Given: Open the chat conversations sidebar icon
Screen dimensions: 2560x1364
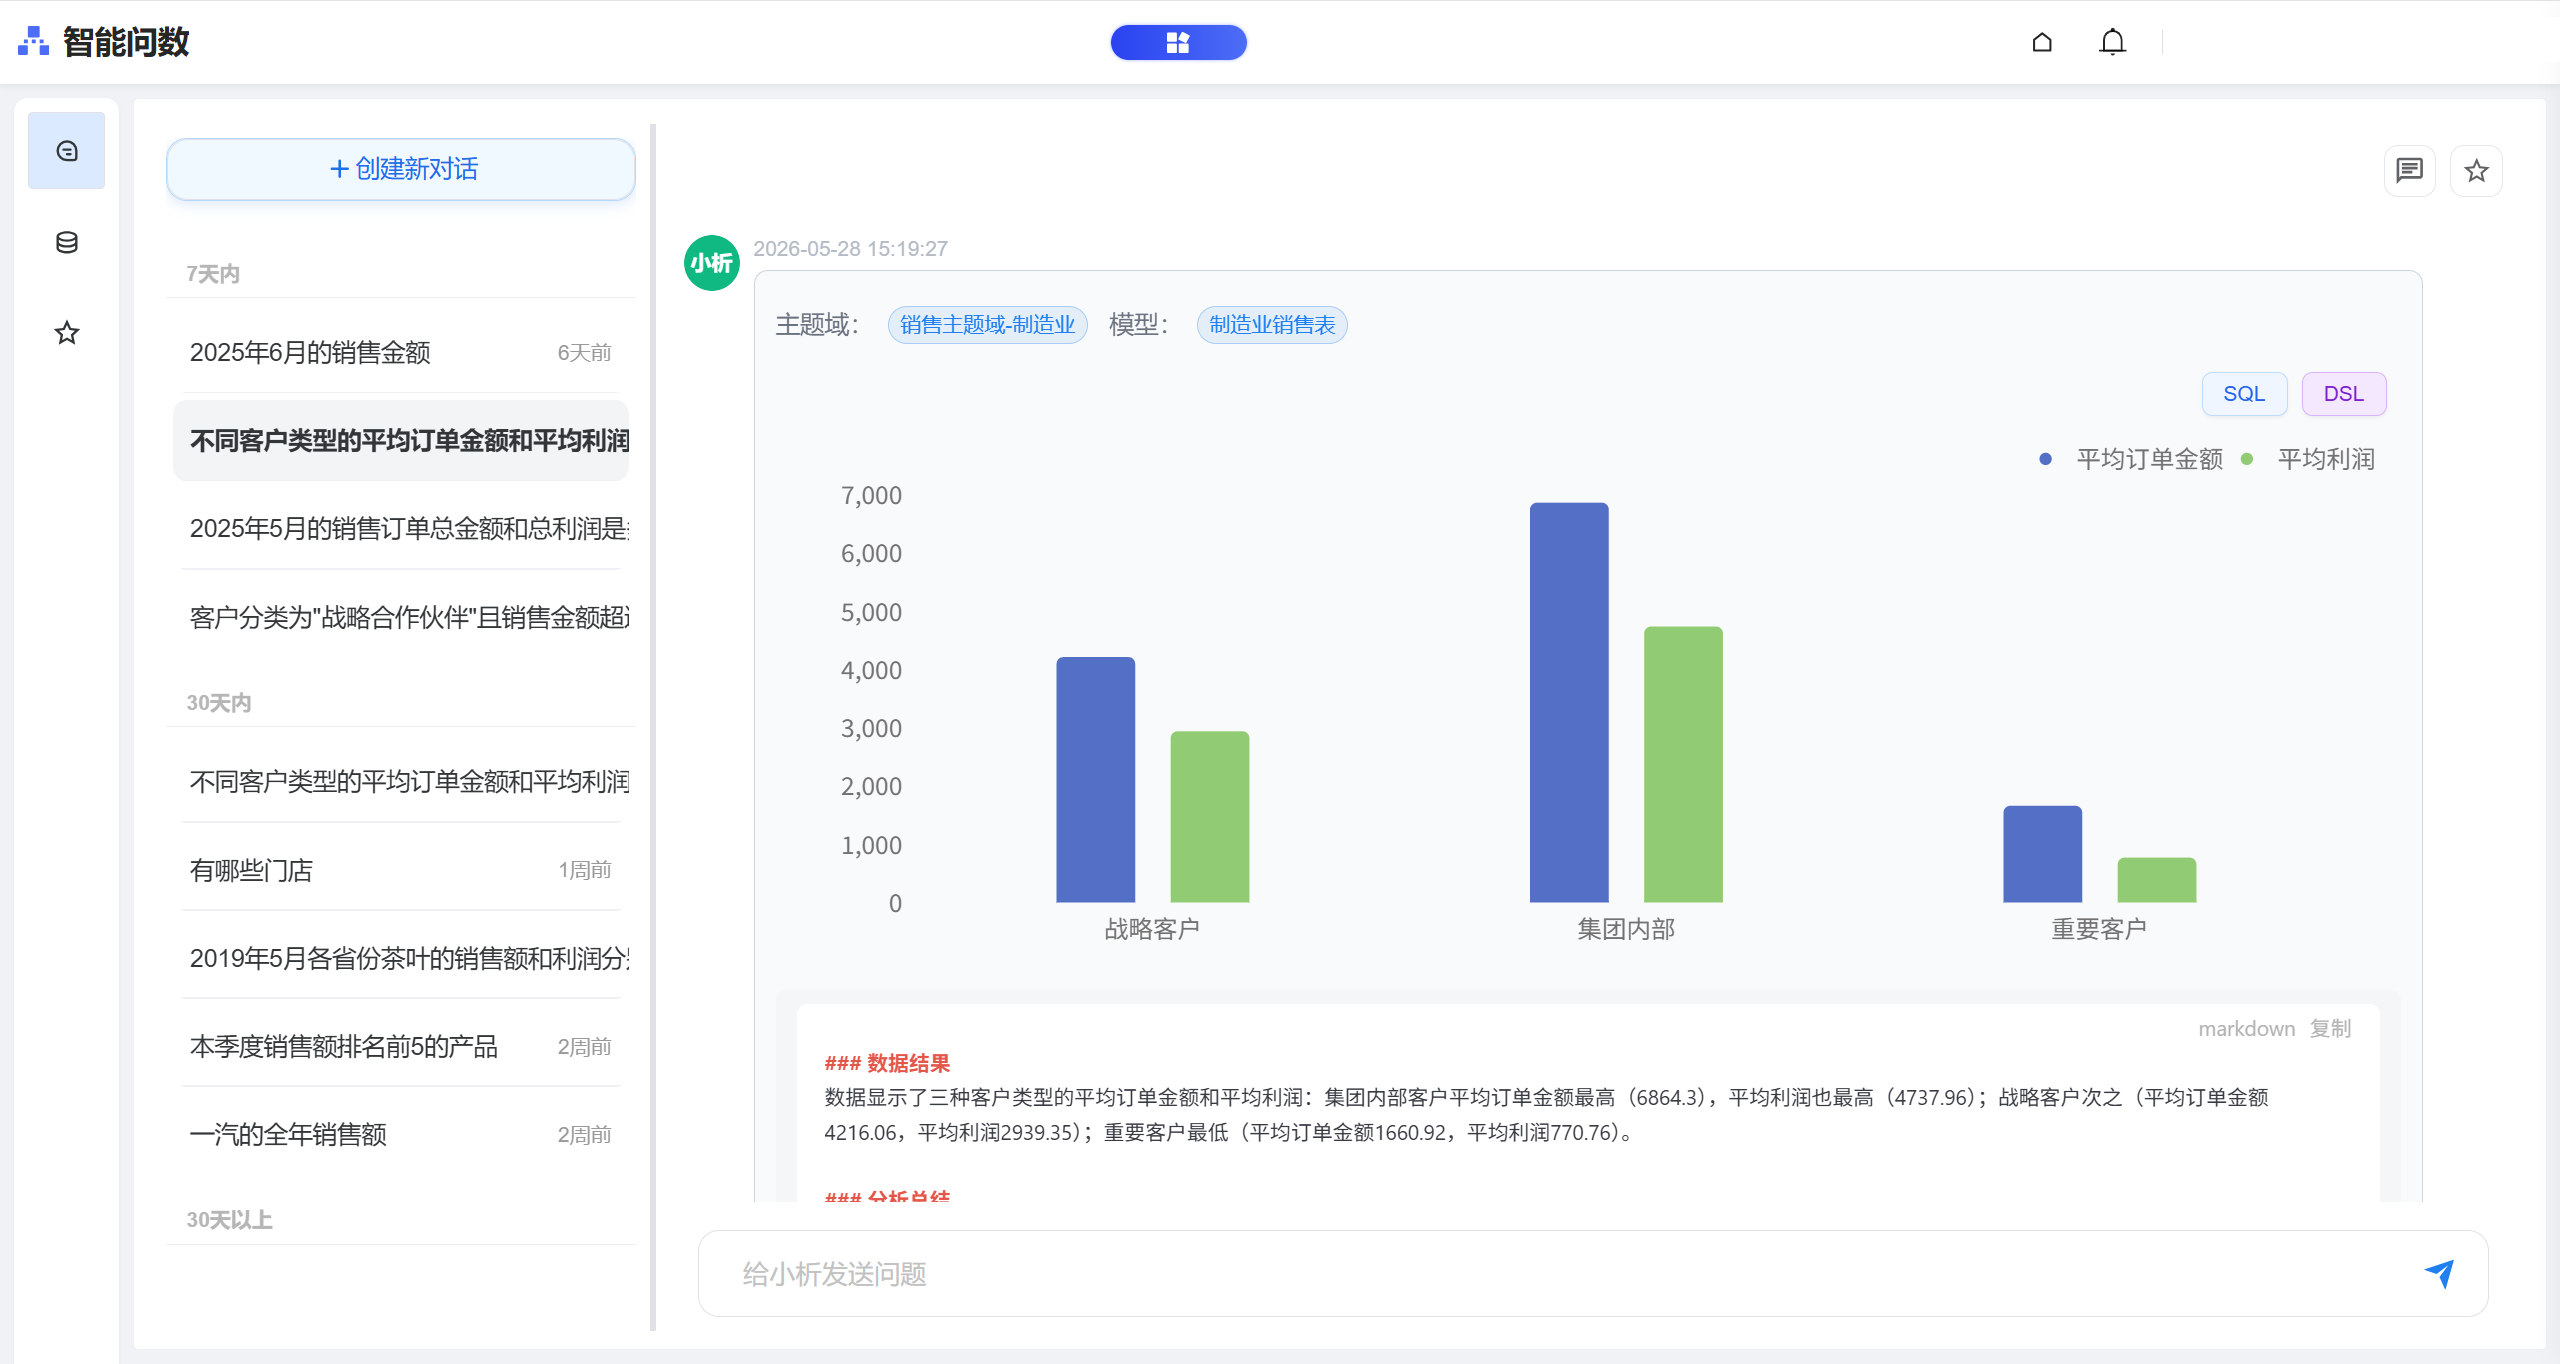Looking at the screenshot, I should tap(66, 151).
